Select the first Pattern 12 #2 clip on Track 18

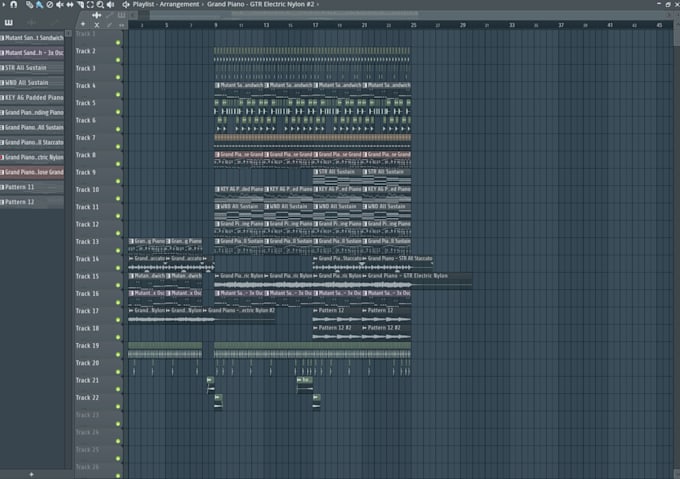(x=337, y=332)
